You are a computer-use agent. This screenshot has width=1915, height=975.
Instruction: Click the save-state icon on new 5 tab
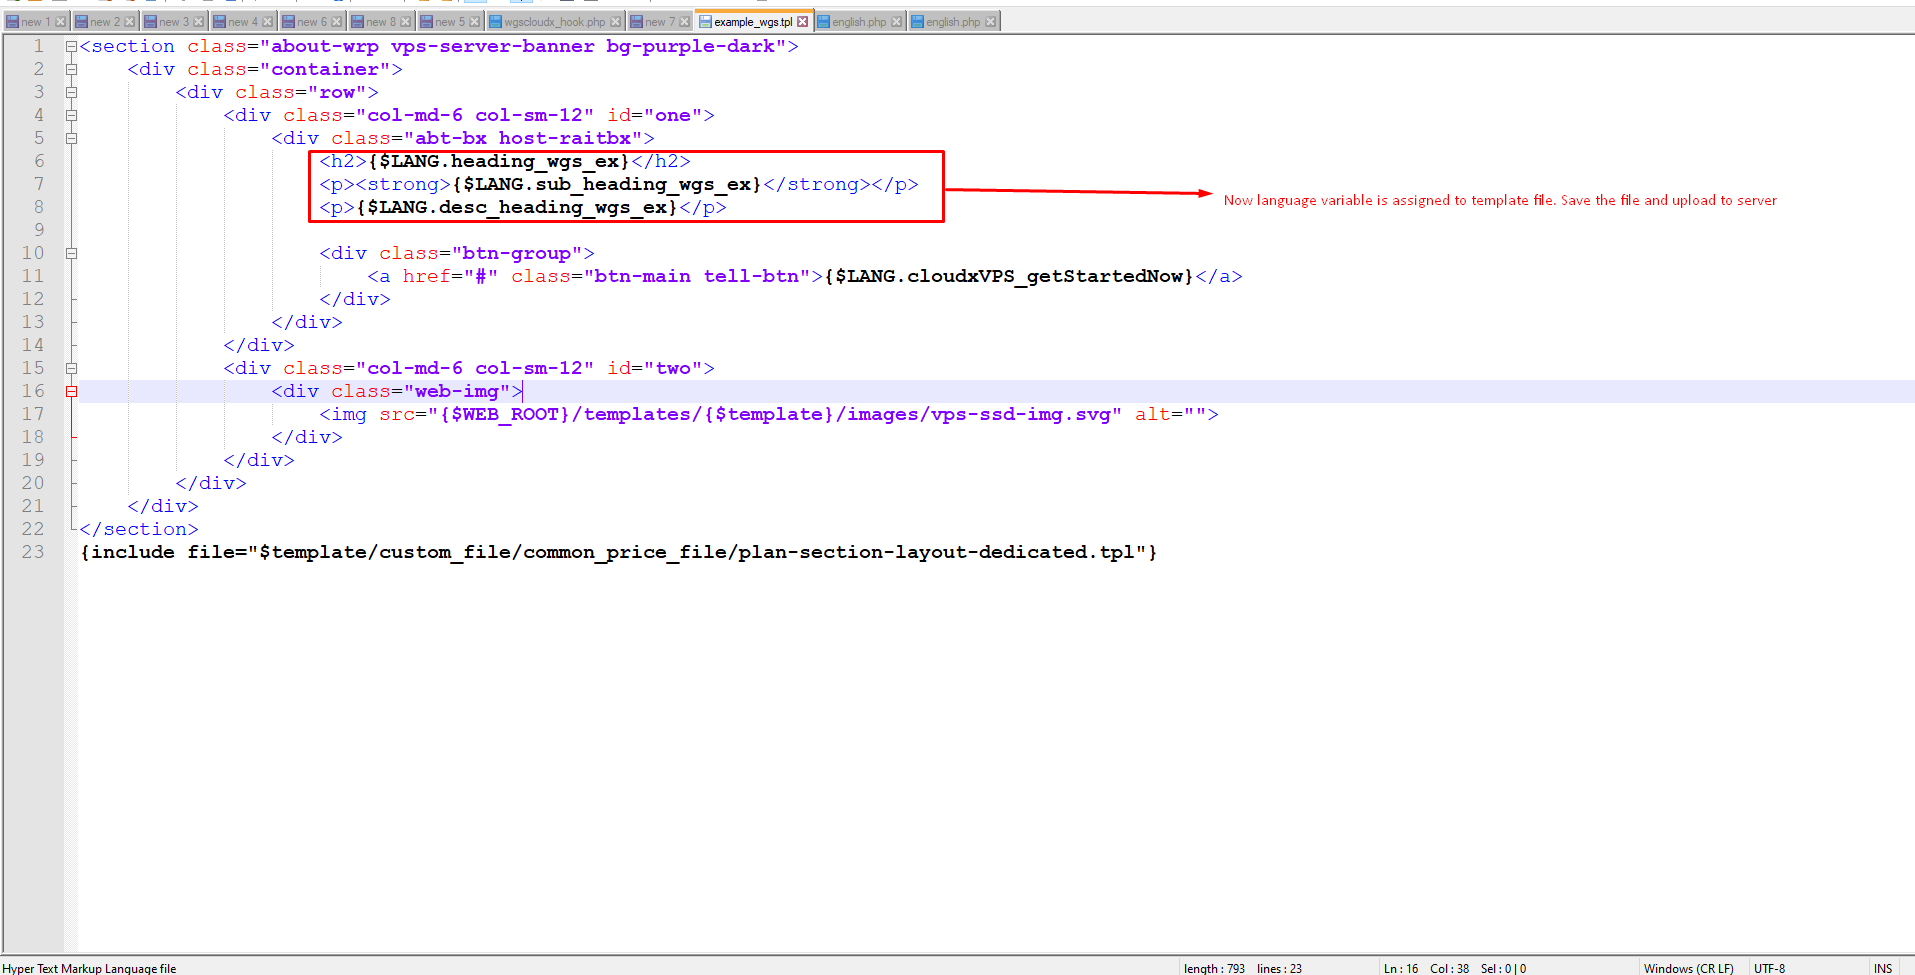pyautogui.click(x=426, y=22)
